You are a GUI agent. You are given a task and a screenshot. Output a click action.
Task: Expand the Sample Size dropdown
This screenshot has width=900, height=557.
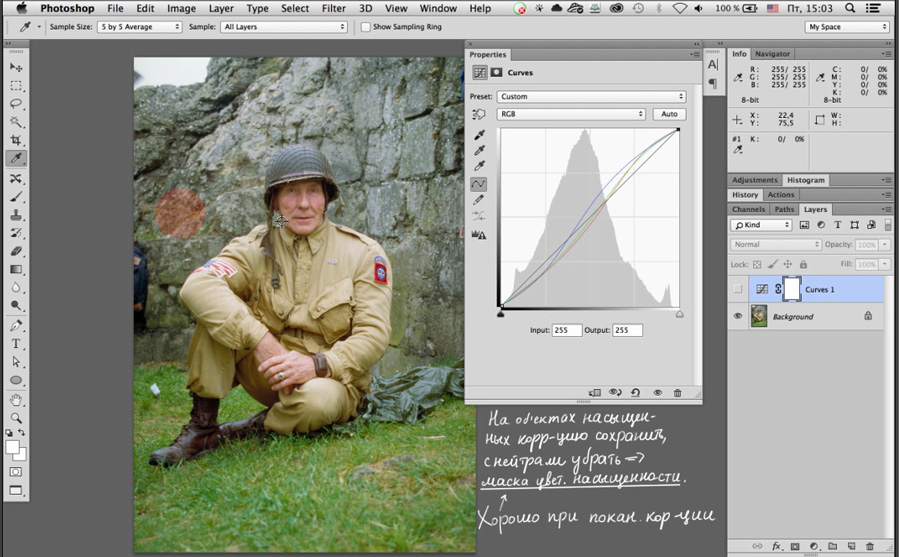click(139, 27)
